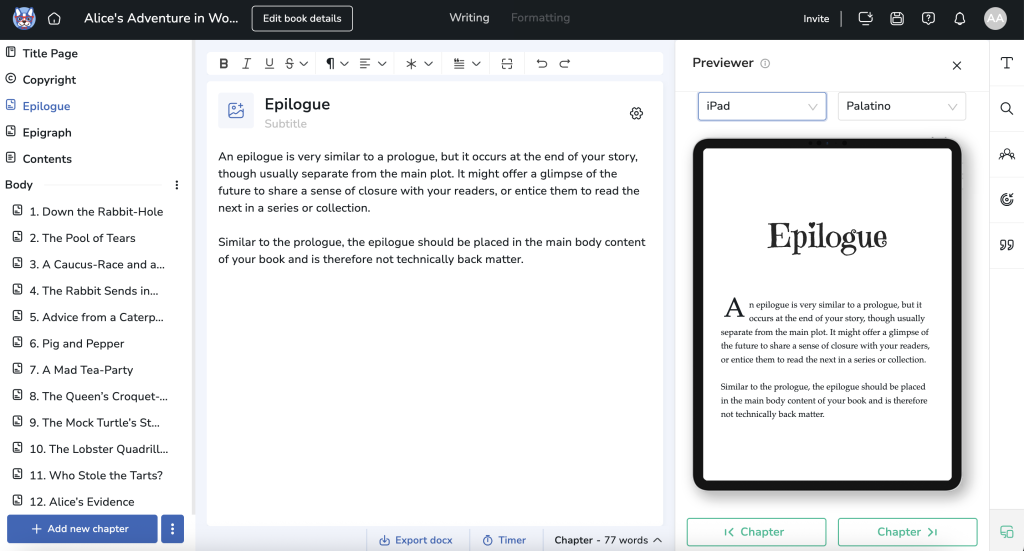Open the notifications bell
1024x551 pixels.
pyautogui.click(x=959, y=18)
